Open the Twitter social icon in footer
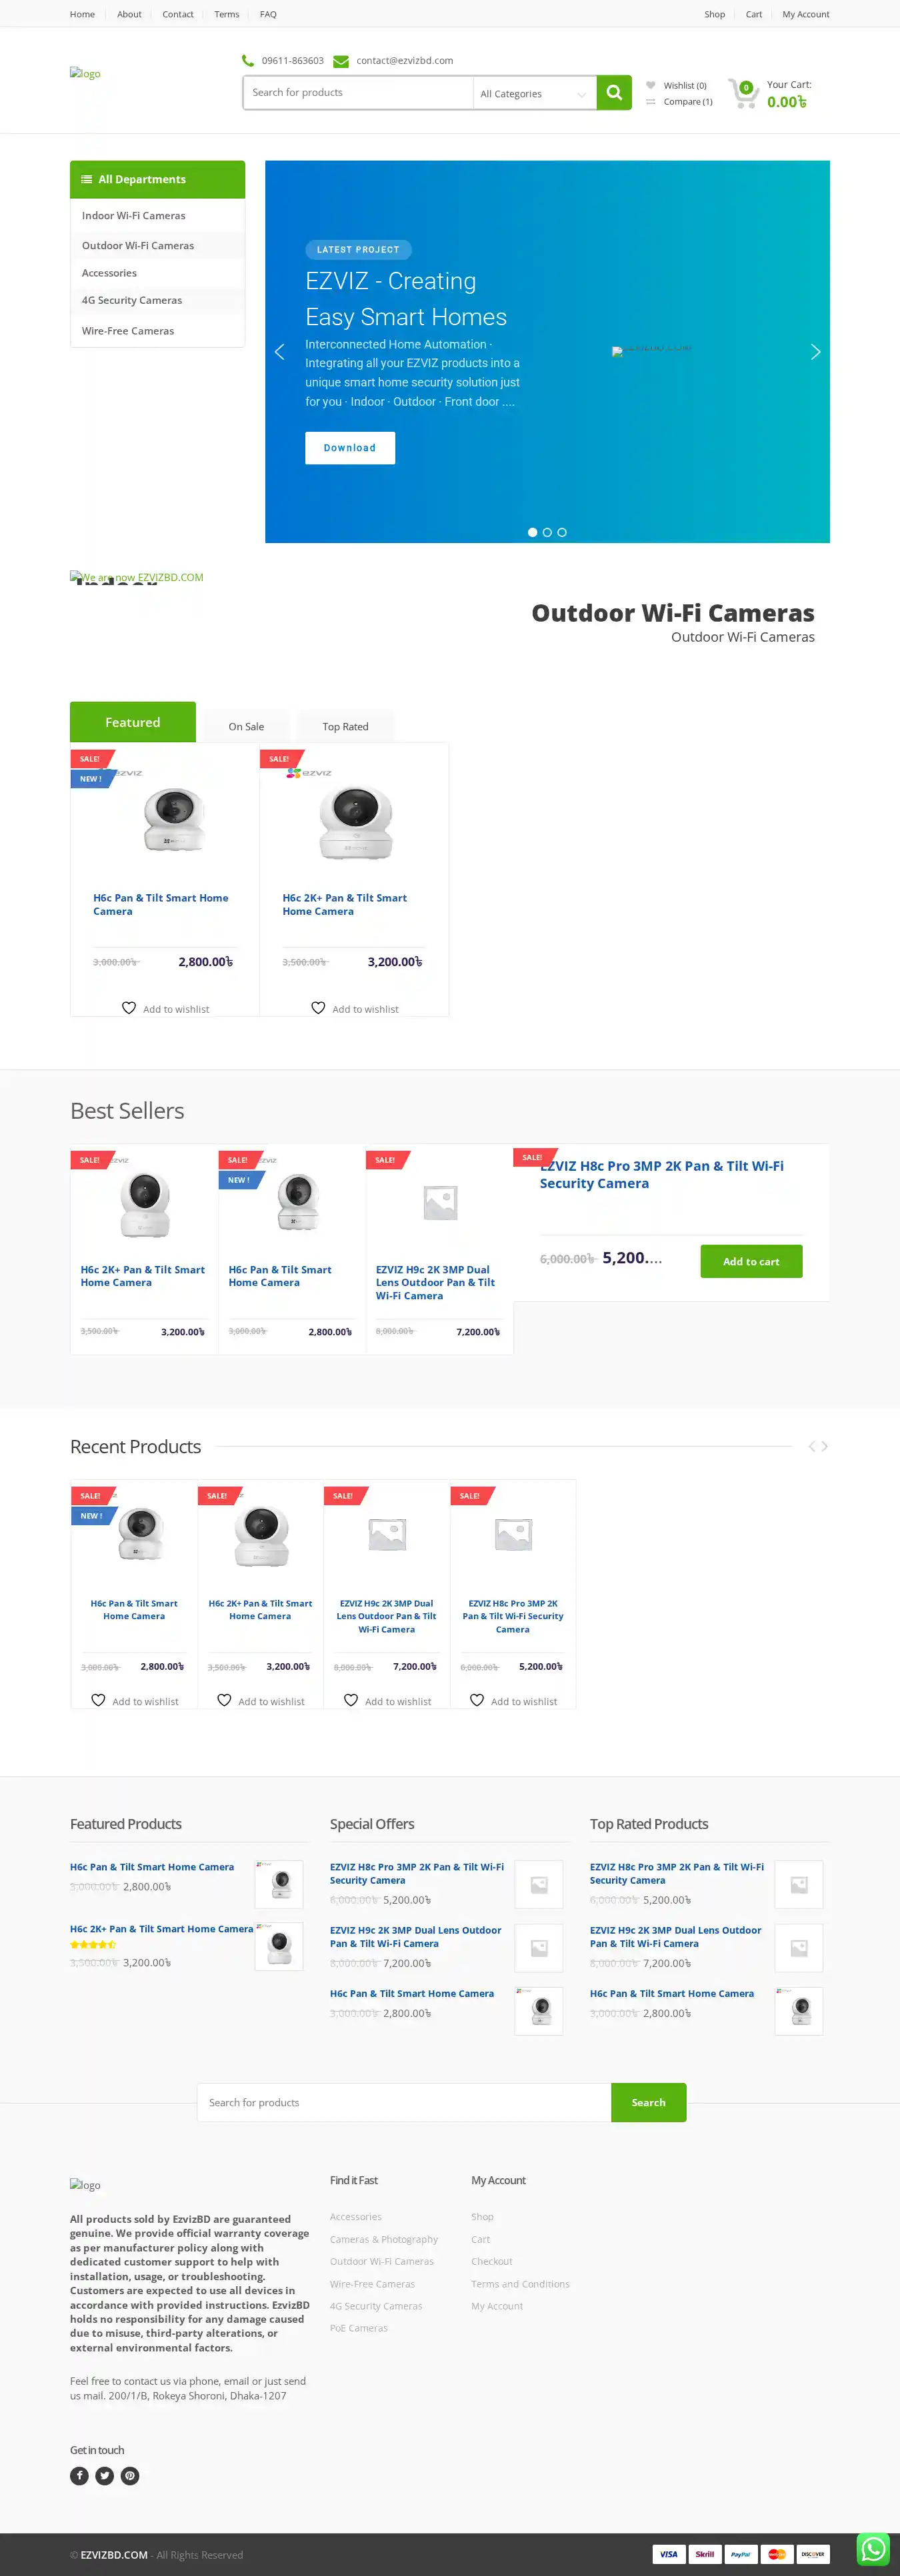 pos(105,2475)
